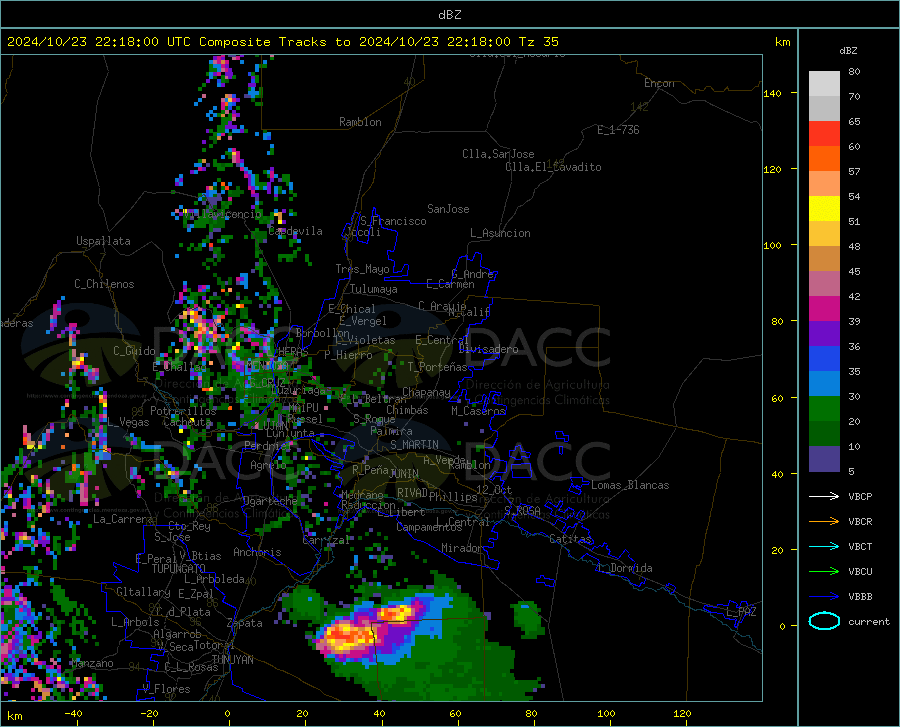Viewport: 900px width, 727px height.
Task: Click the Ugarteche place label
Action: 270,500
